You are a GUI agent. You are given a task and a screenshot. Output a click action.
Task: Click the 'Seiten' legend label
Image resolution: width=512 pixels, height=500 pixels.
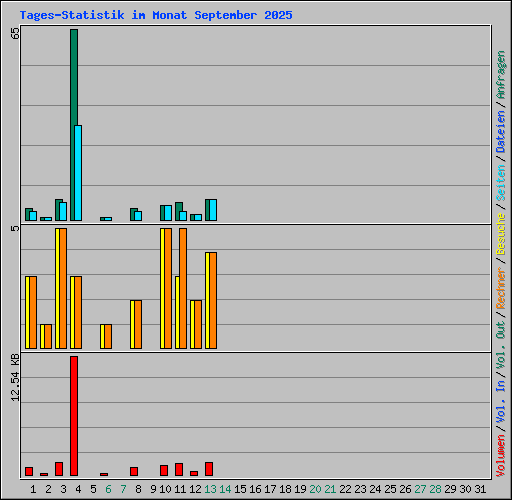coord(501,183)
